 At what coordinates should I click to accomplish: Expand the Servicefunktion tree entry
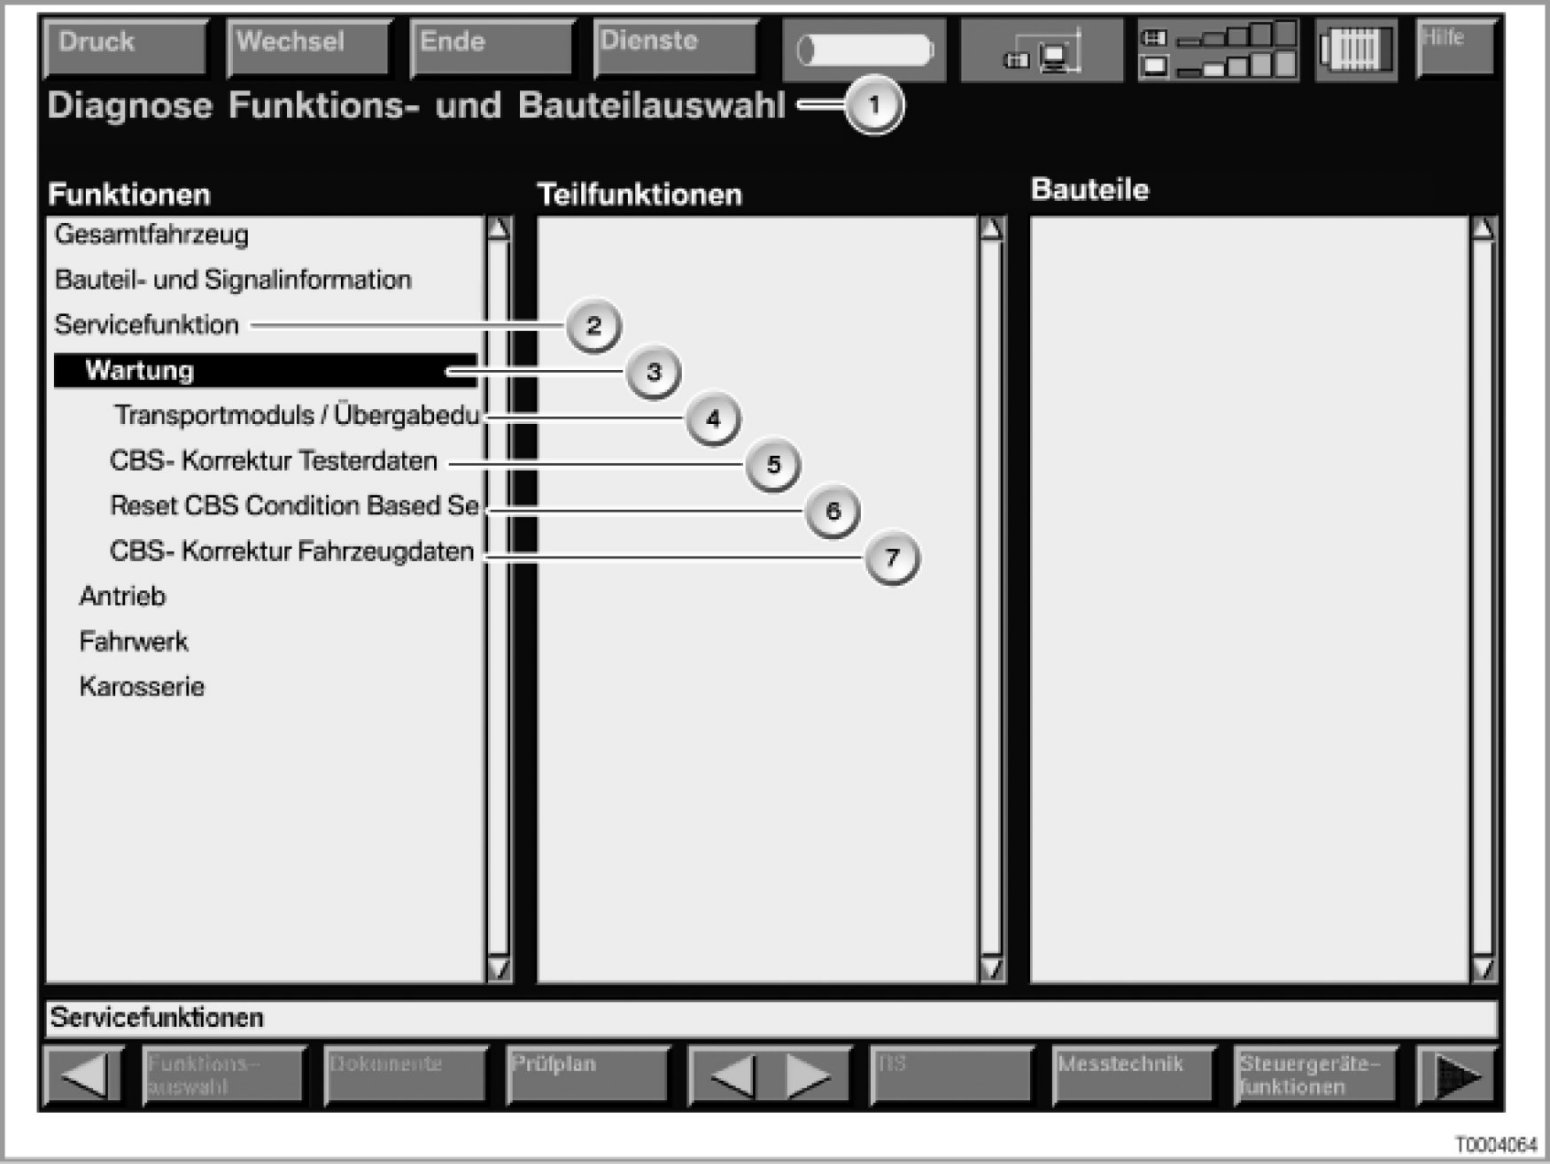147,325
